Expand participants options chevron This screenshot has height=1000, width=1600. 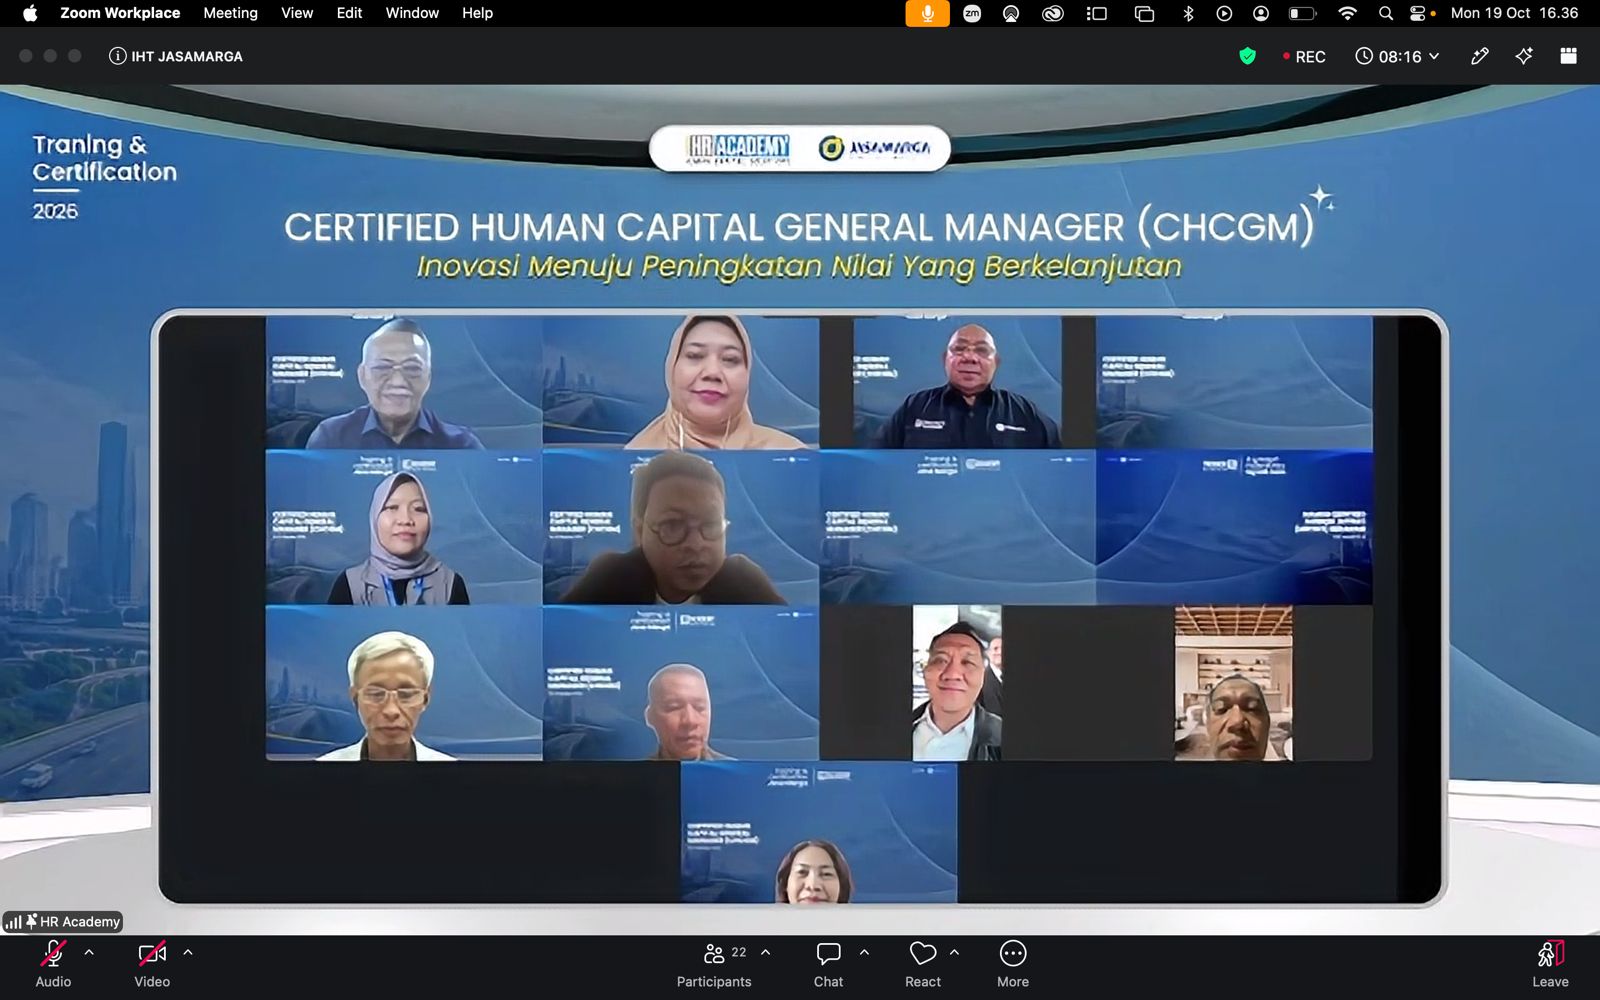pos(766,953)
